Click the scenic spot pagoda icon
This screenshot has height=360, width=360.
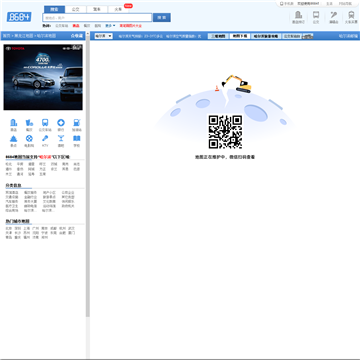[13, 138]
